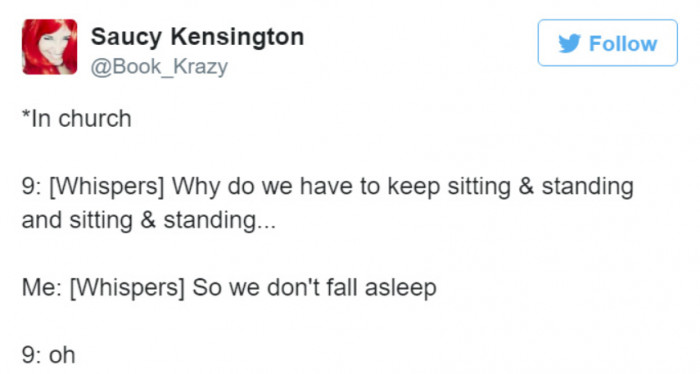Click the word "Saucy" in the name

click(x=126, y=37)
